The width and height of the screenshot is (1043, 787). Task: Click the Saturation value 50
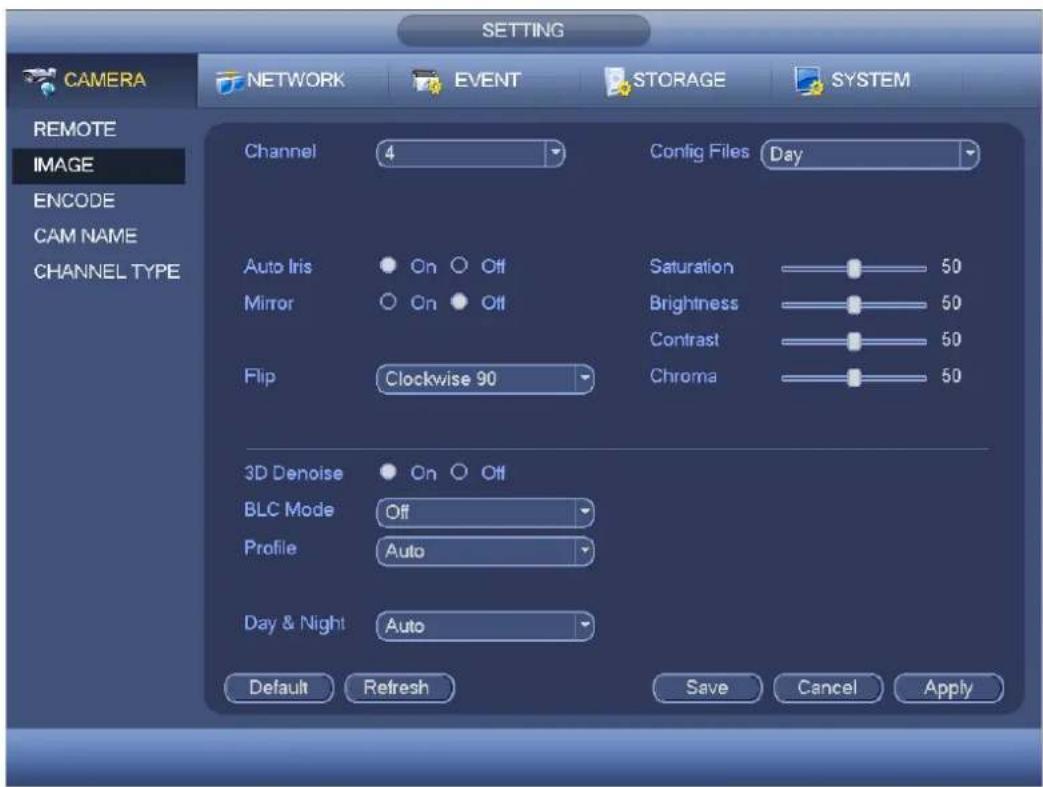[951, 267]
